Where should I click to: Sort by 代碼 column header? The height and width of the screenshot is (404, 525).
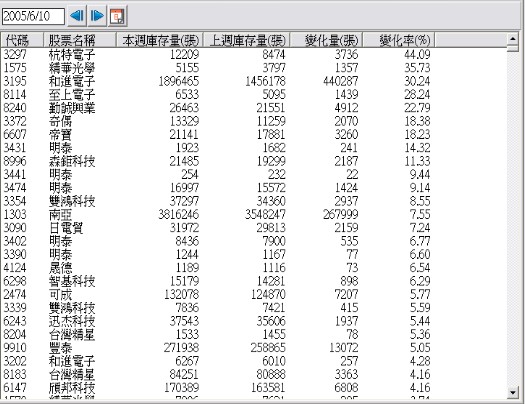pos(22,40)
